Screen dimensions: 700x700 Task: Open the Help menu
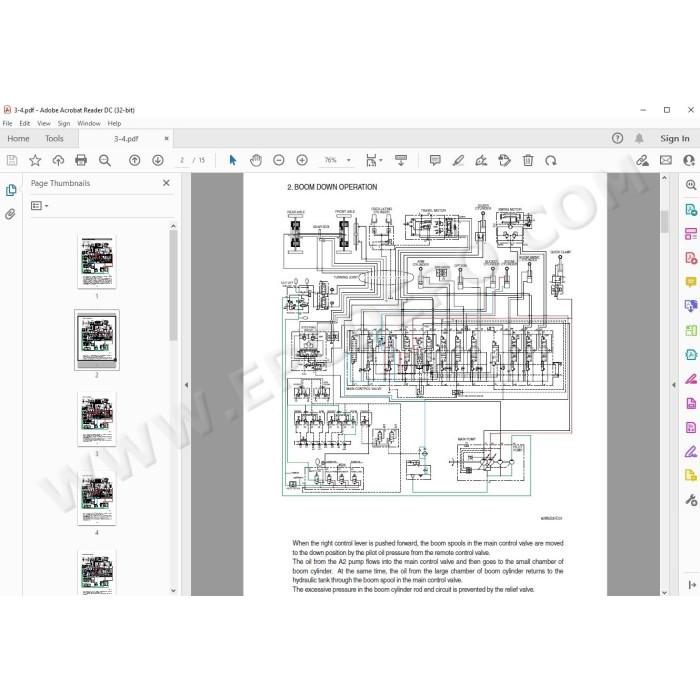click(114, 123)
